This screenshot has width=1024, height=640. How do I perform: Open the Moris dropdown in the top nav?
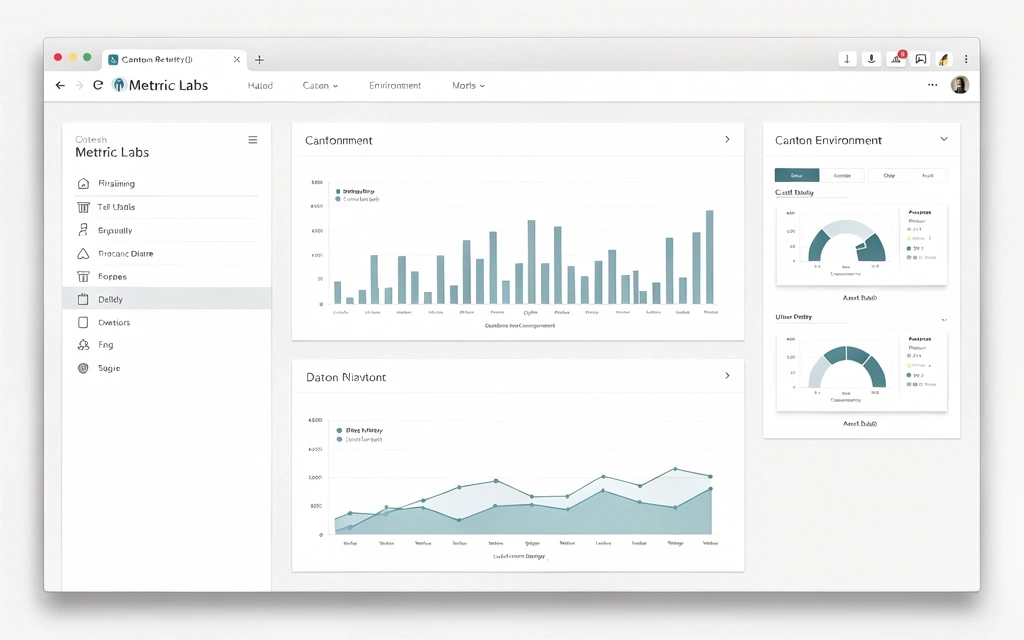(x=467, y=85)
